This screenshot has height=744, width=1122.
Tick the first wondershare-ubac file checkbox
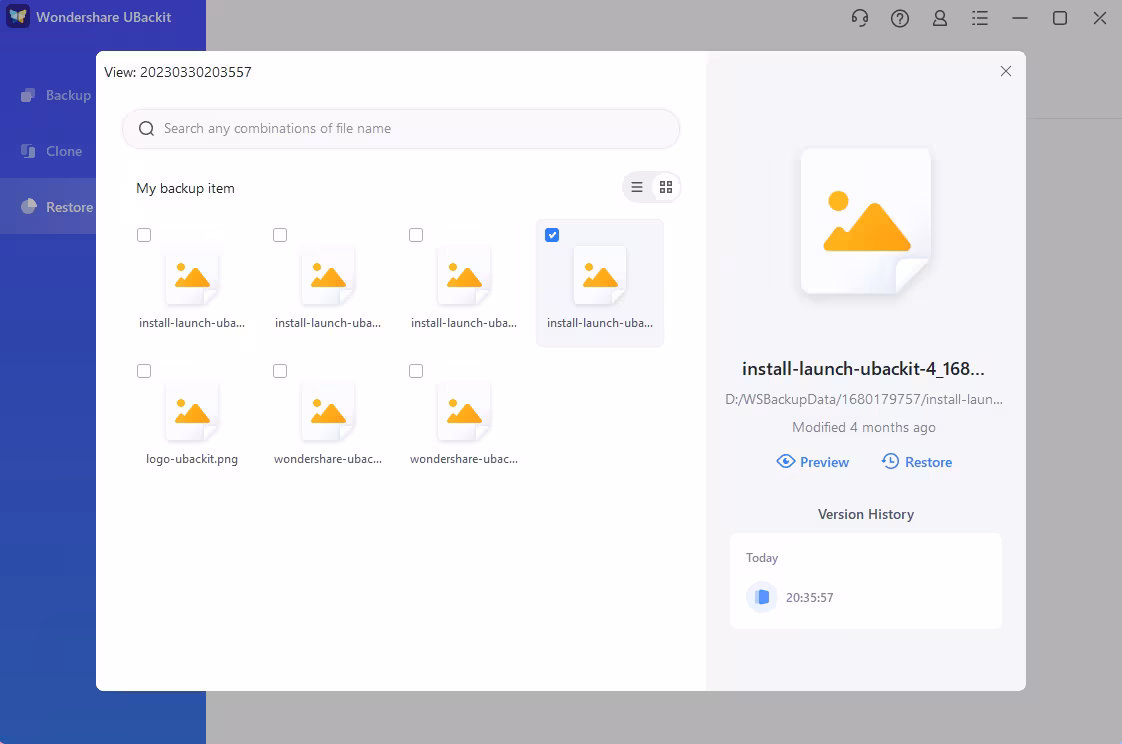pos(280,371)
